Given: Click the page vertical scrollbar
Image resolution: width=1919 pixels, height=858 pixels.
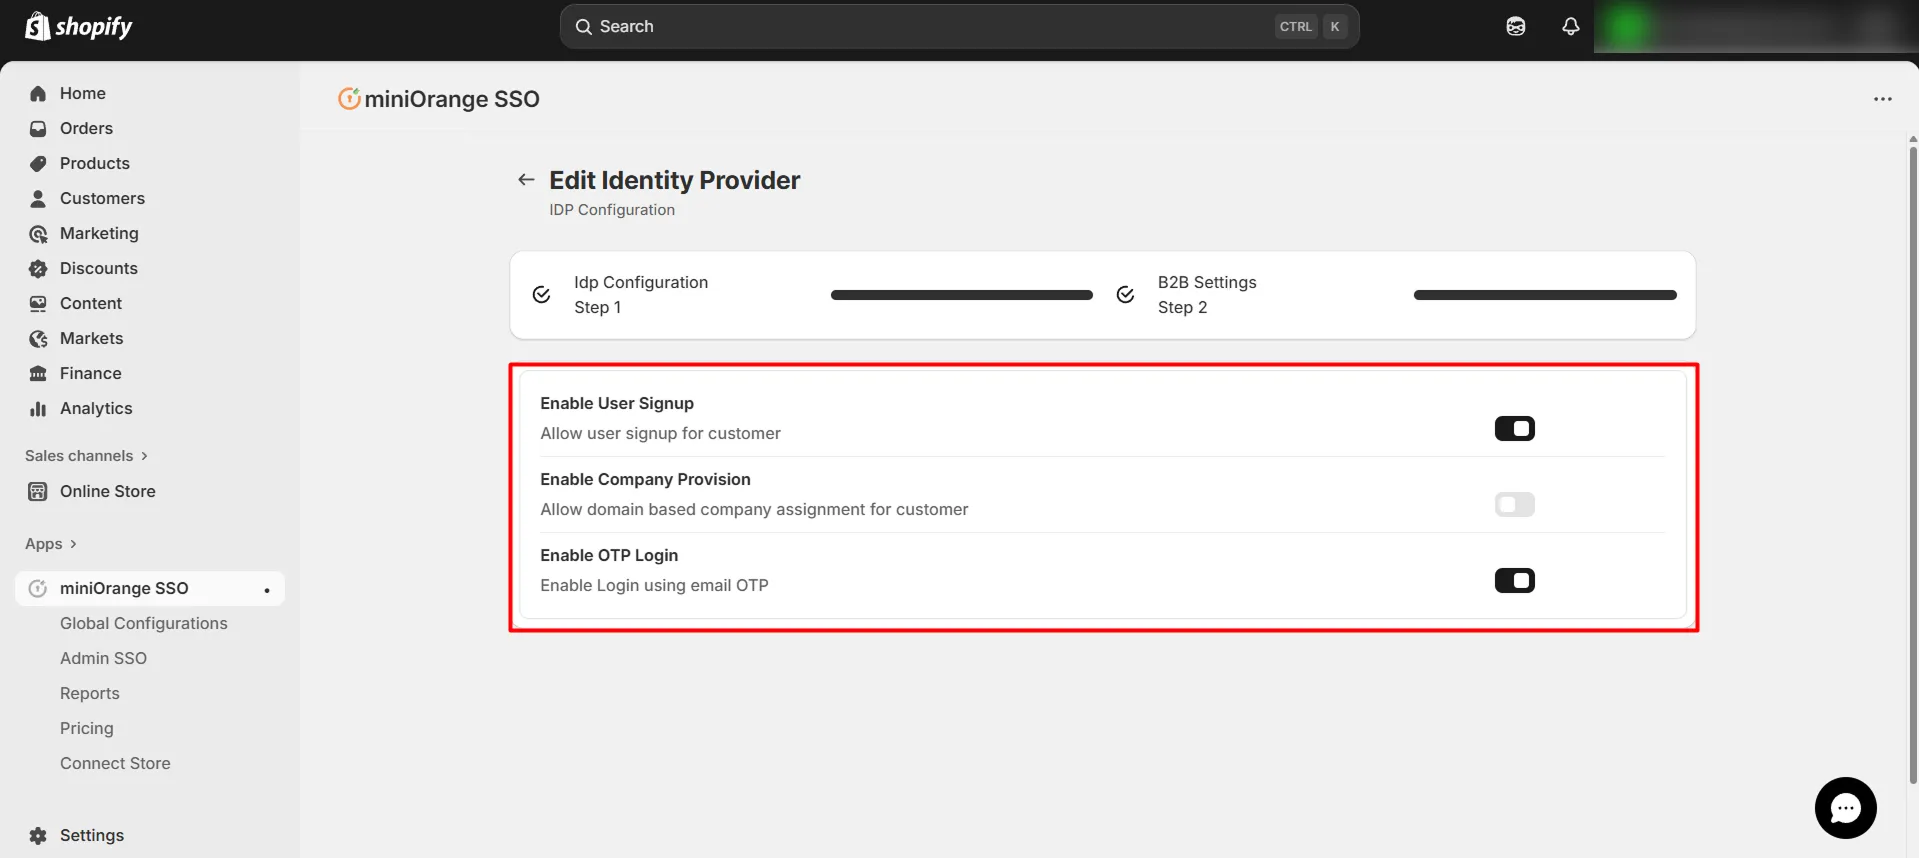Looking at the screenshot, I should tap(1913, 465).
